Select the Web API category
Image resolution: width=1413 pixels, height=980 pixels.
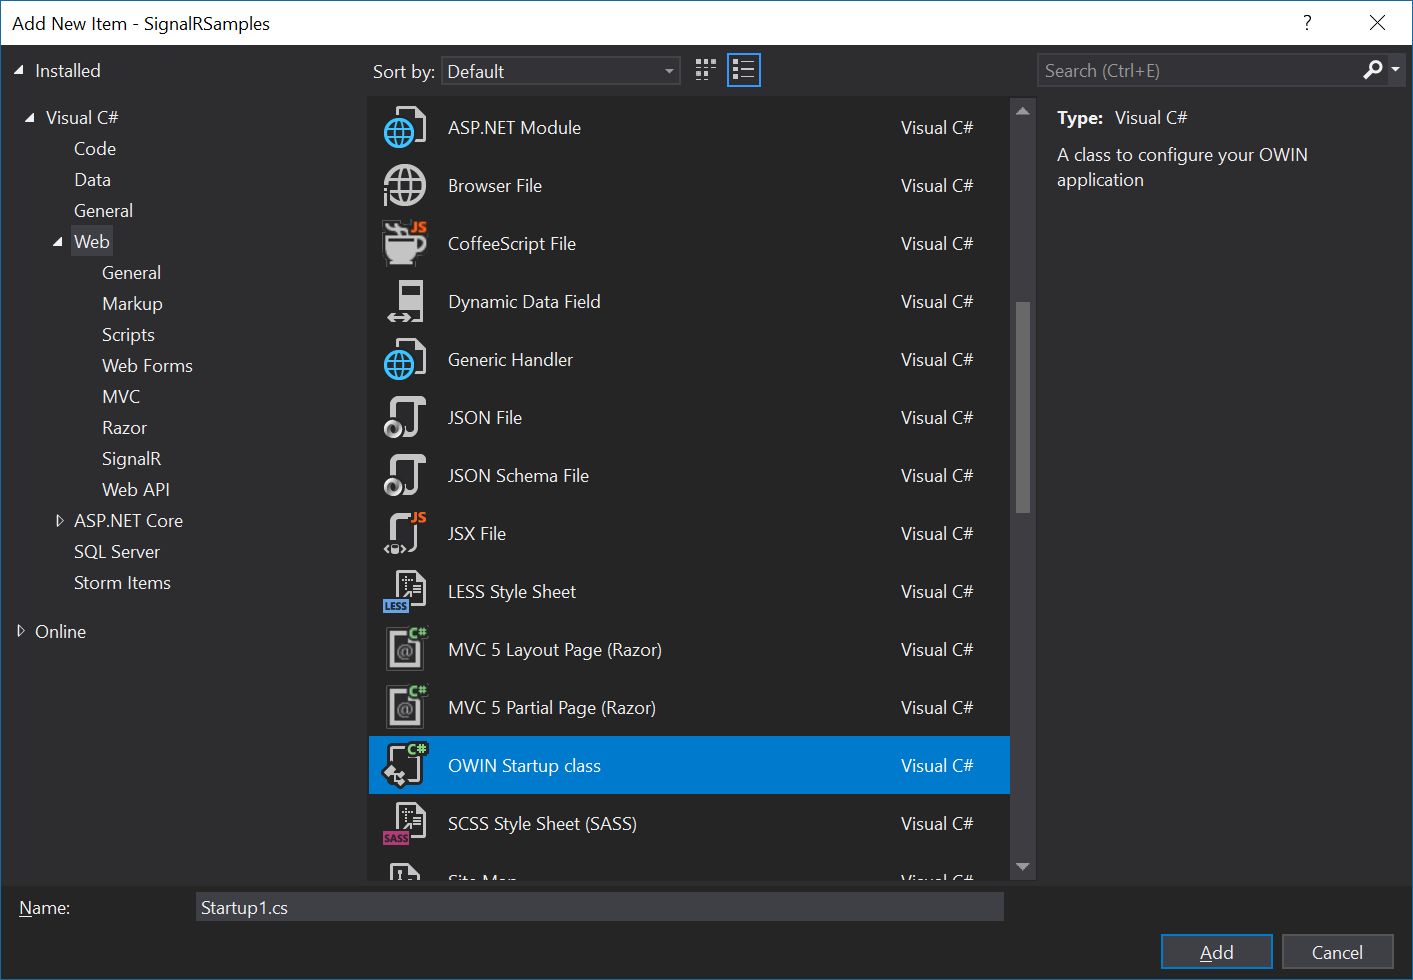coord(136,490)
